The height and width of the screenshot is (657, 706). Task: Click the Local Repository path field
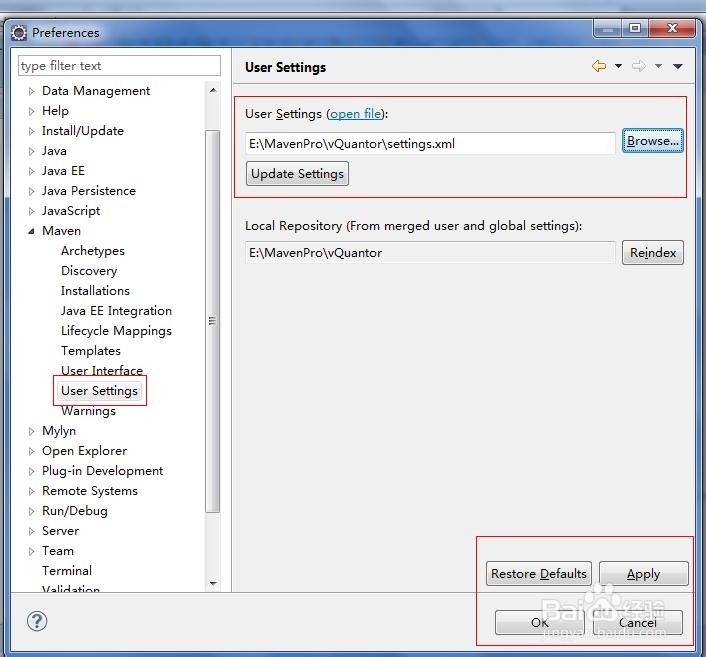click(430, 253)
